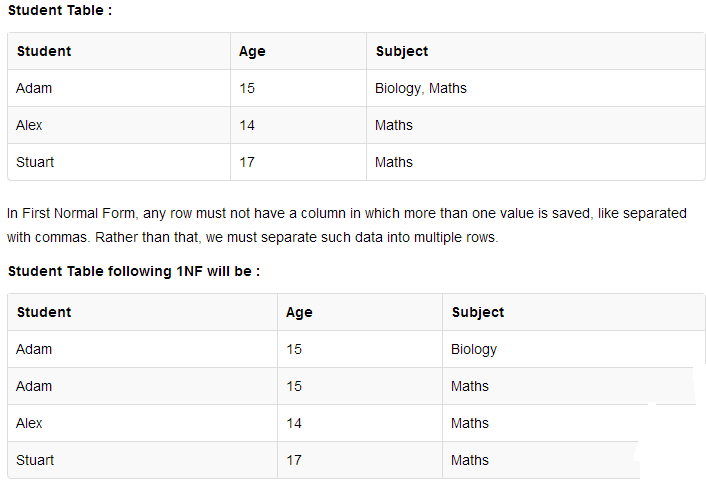The width and height of the screenshot is (706, 482).
Task: Click Adam's name in the Biology row
Action: point(34,349)
